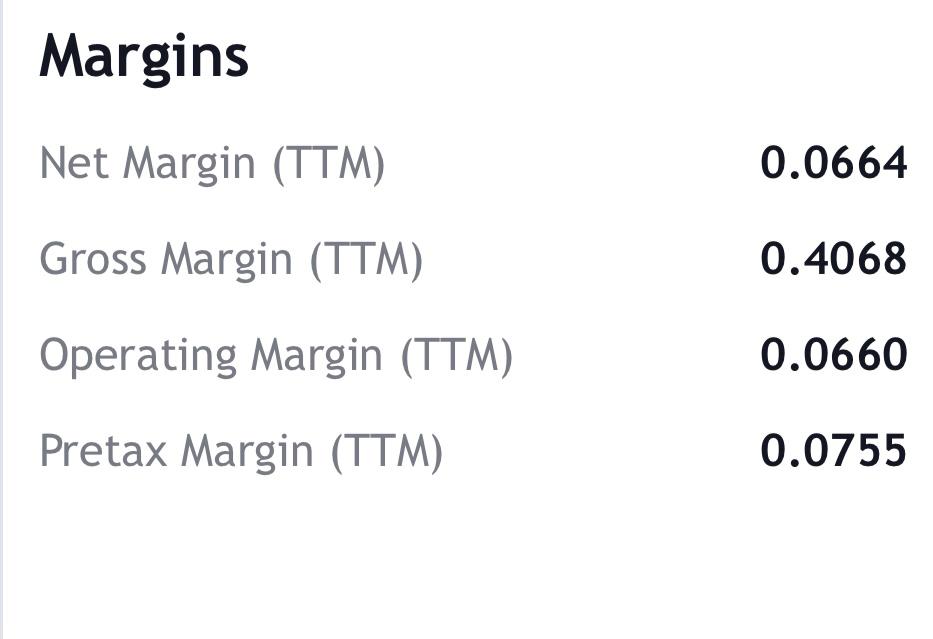
Task: Select the Gross Margin (TTM) label
Action: (231, 259)
